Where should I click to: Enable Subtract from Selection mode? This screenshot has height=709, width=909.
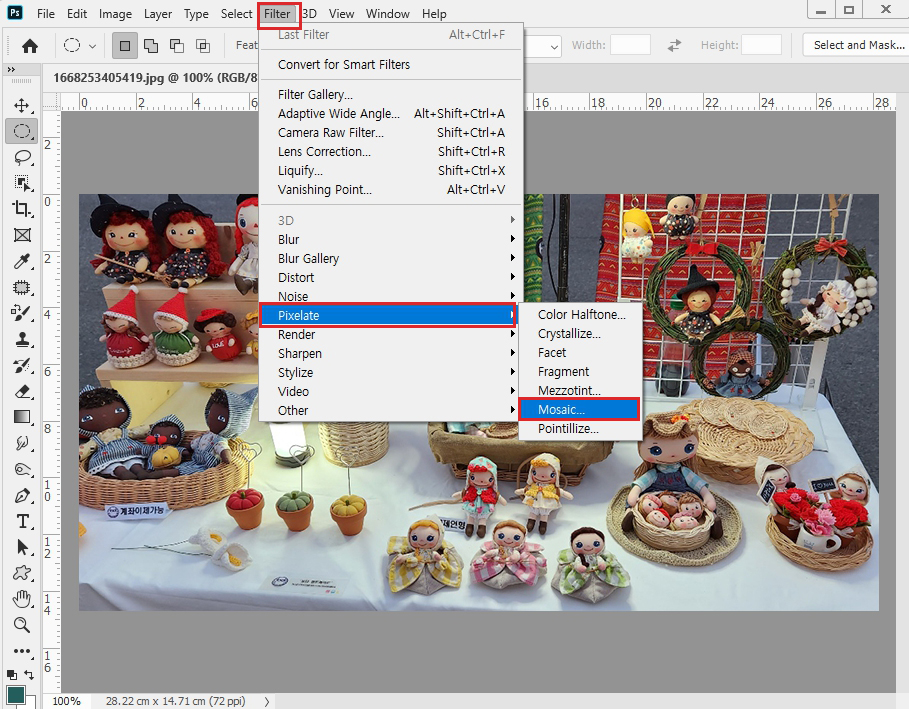point(177,46)
